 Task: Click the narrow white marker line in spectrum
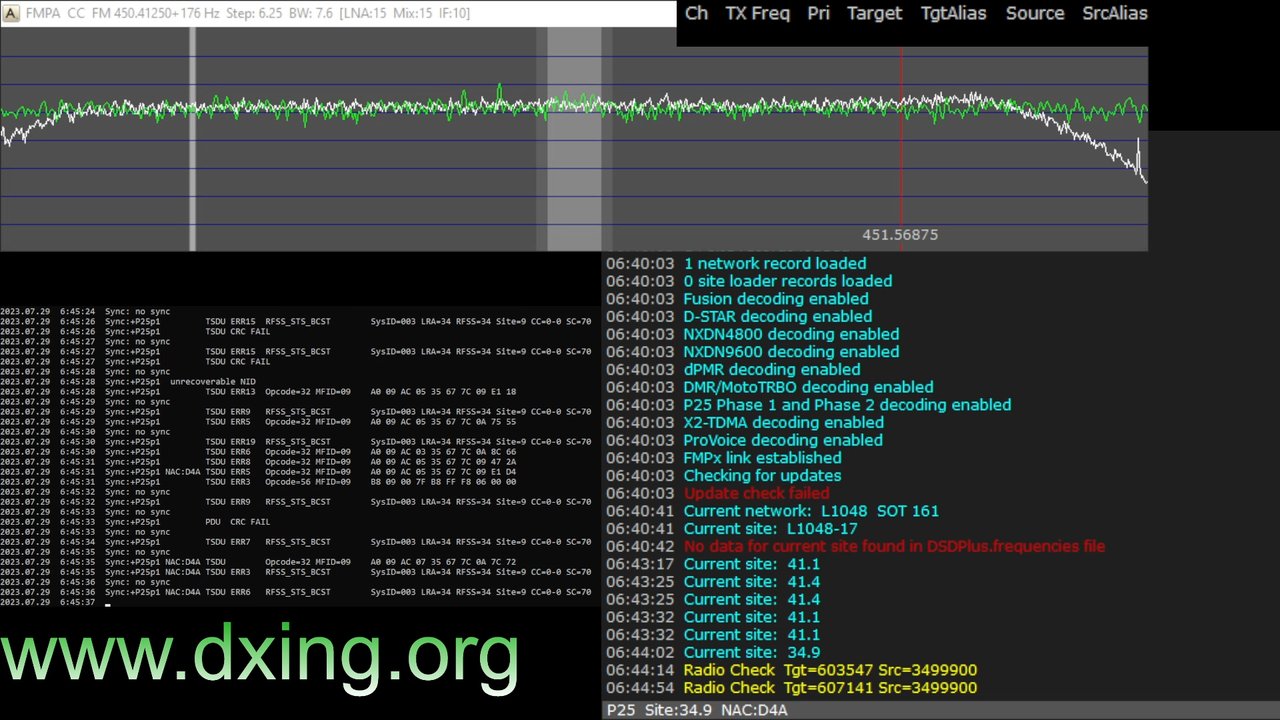pos(193,139)
